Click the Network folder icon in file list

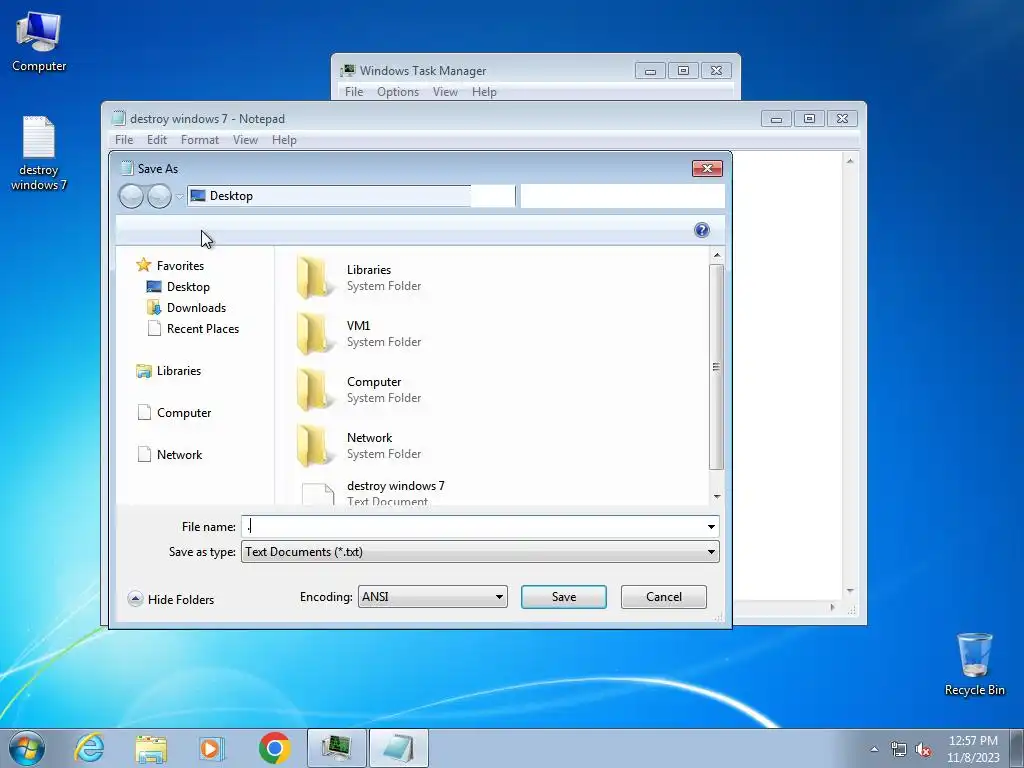click(313, 445)
